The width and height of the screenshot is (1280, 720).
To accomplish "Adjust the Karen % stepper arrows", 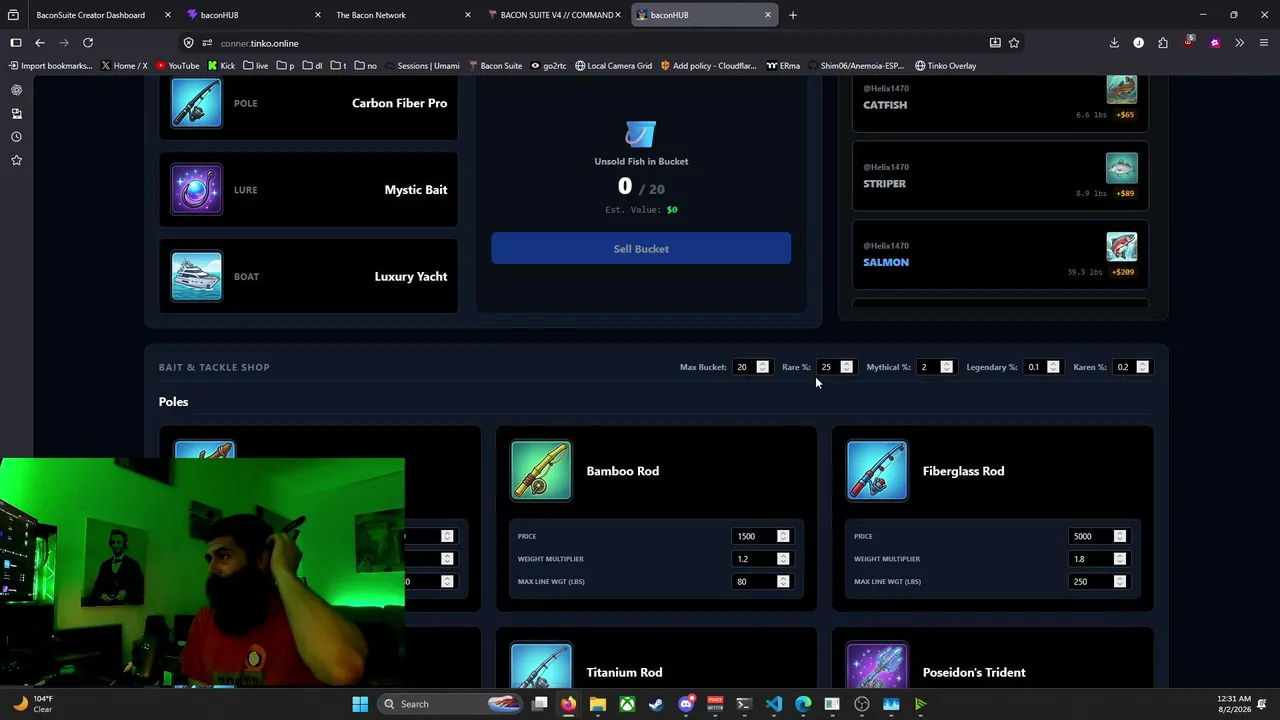I will 1143,367.
